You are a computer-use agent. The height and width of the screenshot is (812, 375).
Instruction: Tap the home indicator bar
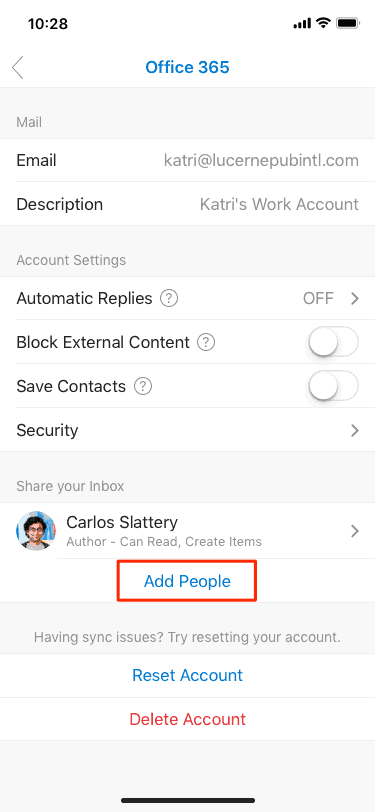188,800
